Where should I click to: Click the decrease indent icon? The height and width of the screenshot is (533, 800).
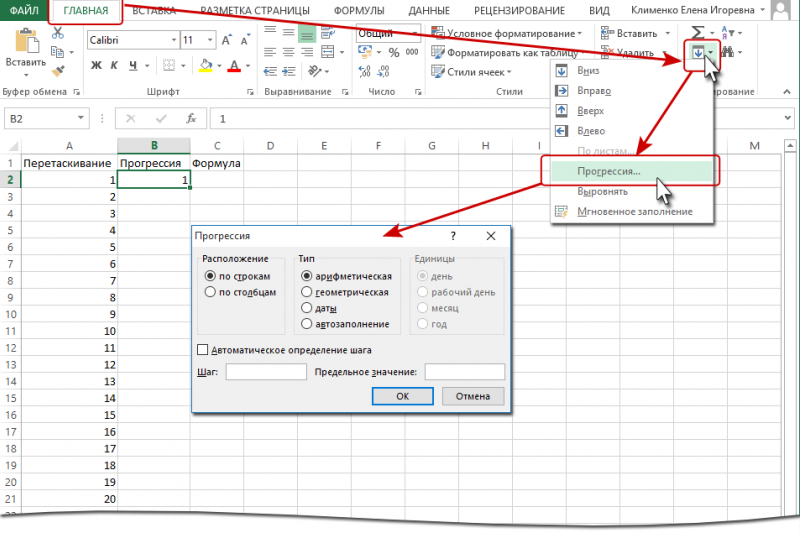pyautogui.click(x=270, y=71)
